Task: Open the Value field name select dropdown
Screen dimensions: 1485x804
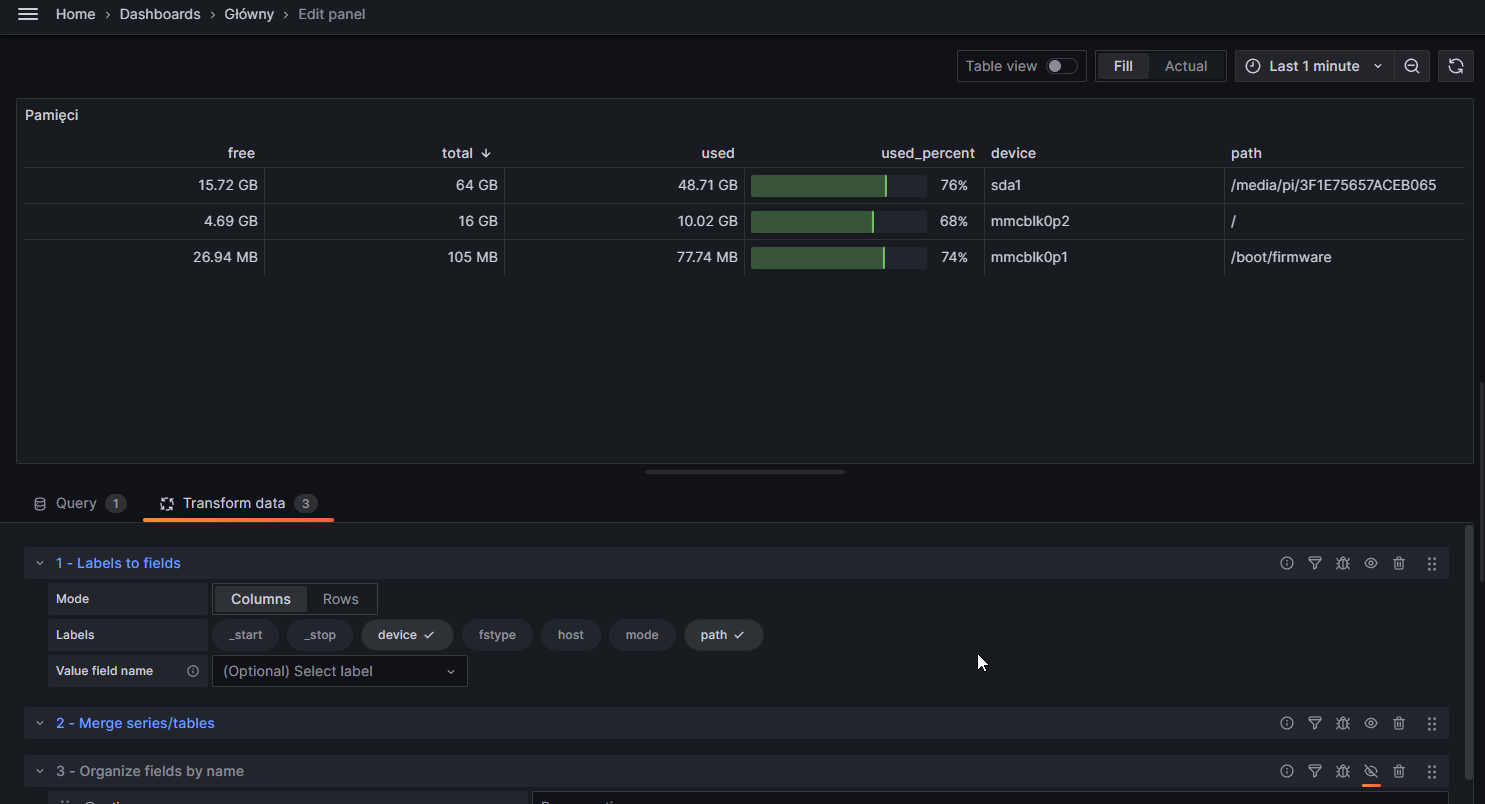Action: tap(340, 671)
